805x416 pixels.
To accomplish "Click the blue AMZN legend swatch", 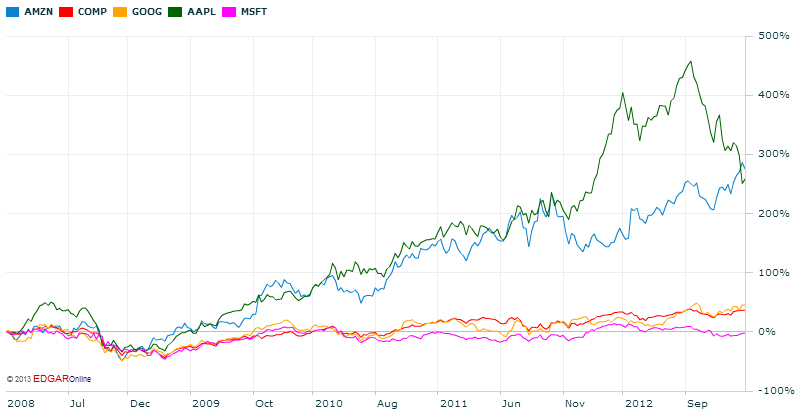I will point(12,12).
